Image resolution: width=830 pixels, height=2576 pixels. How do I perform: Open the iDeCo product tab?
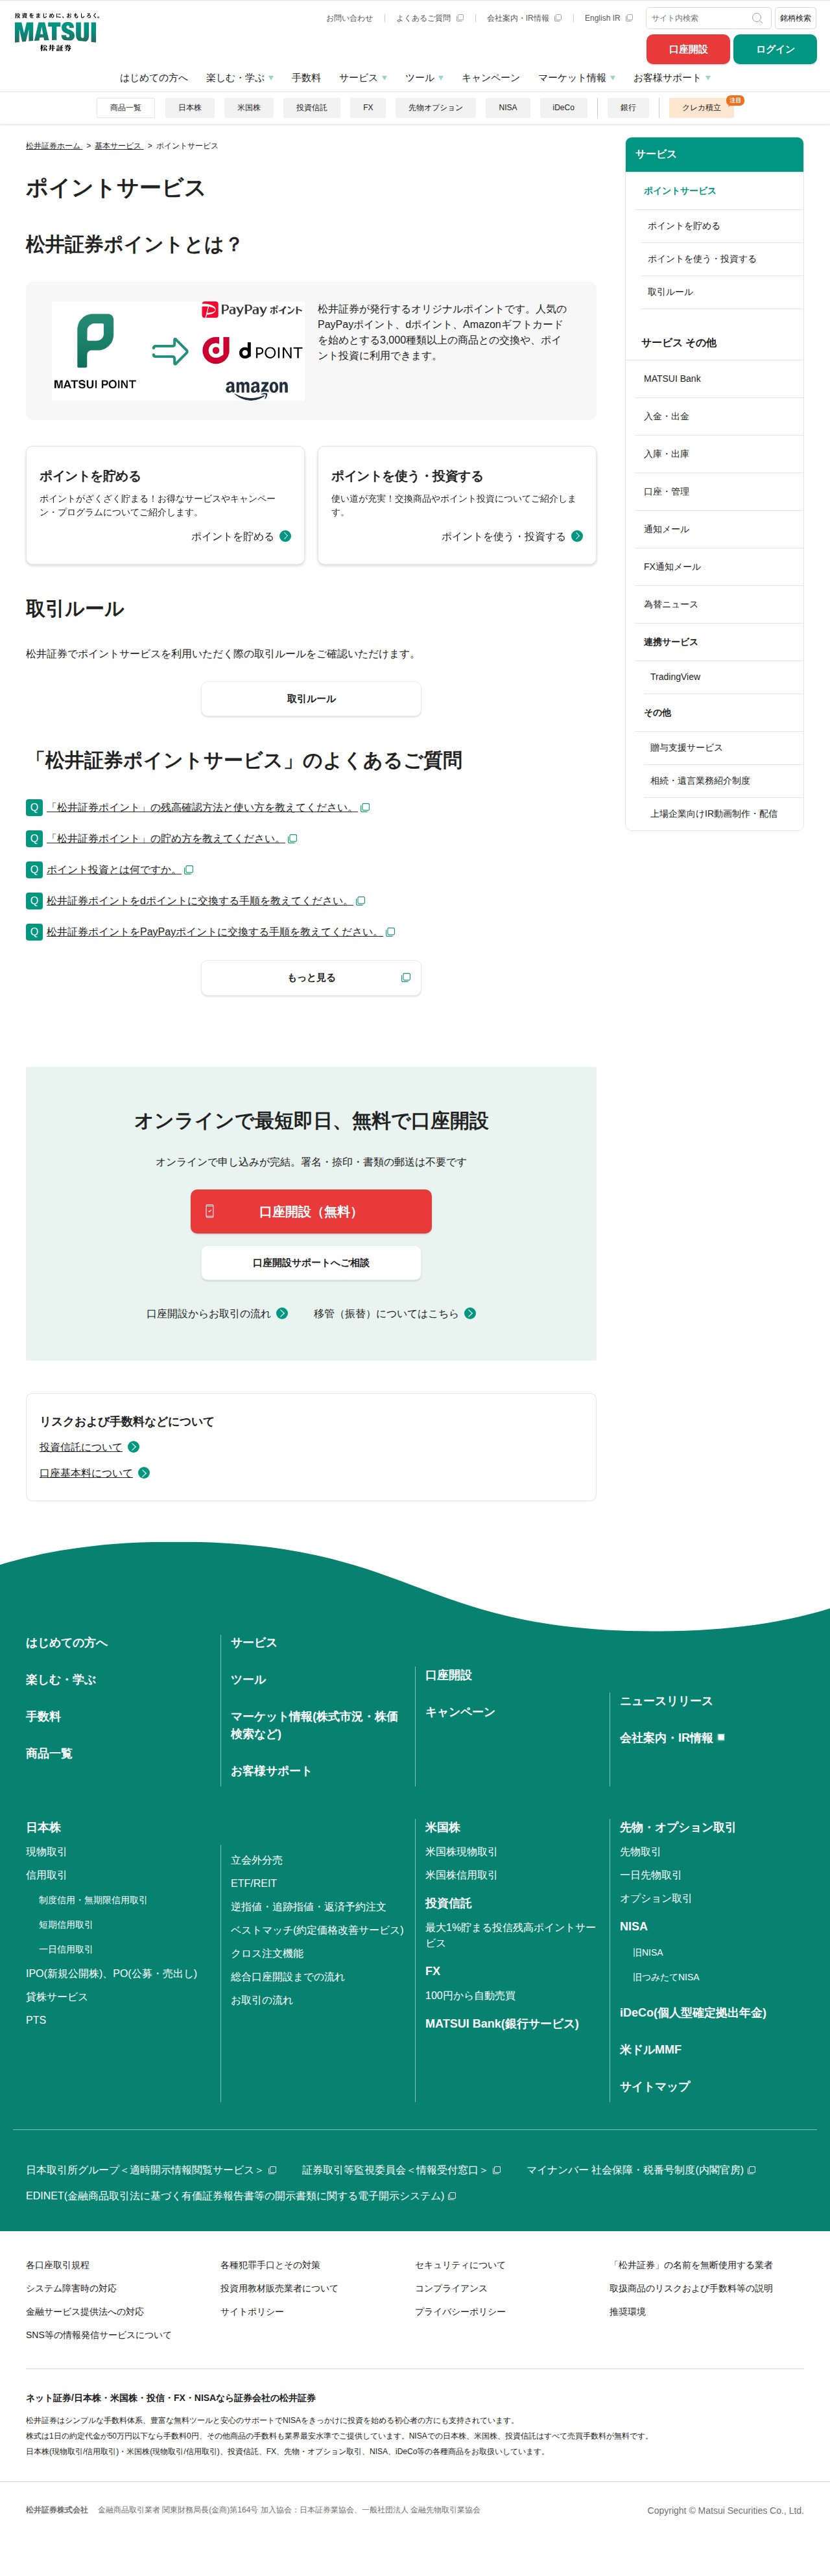[564, 108]
